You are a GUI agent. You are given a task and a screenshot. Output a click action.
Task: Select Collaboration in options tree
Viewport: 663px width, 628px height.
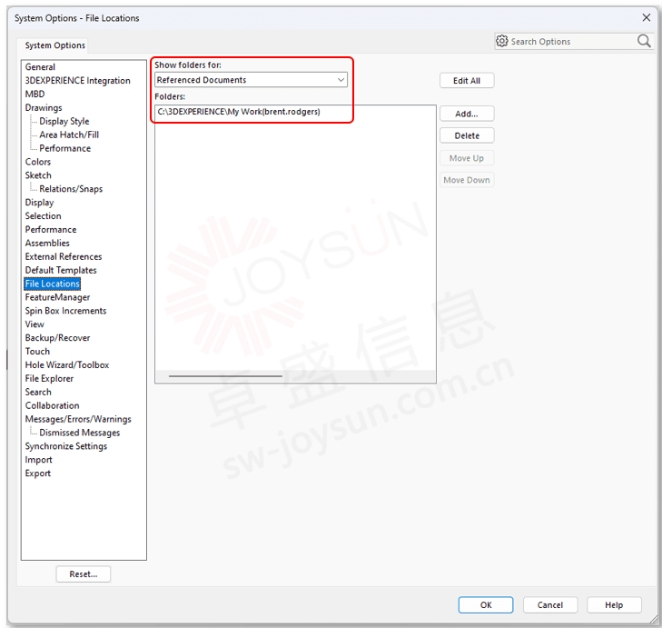[x=52, y=406]
